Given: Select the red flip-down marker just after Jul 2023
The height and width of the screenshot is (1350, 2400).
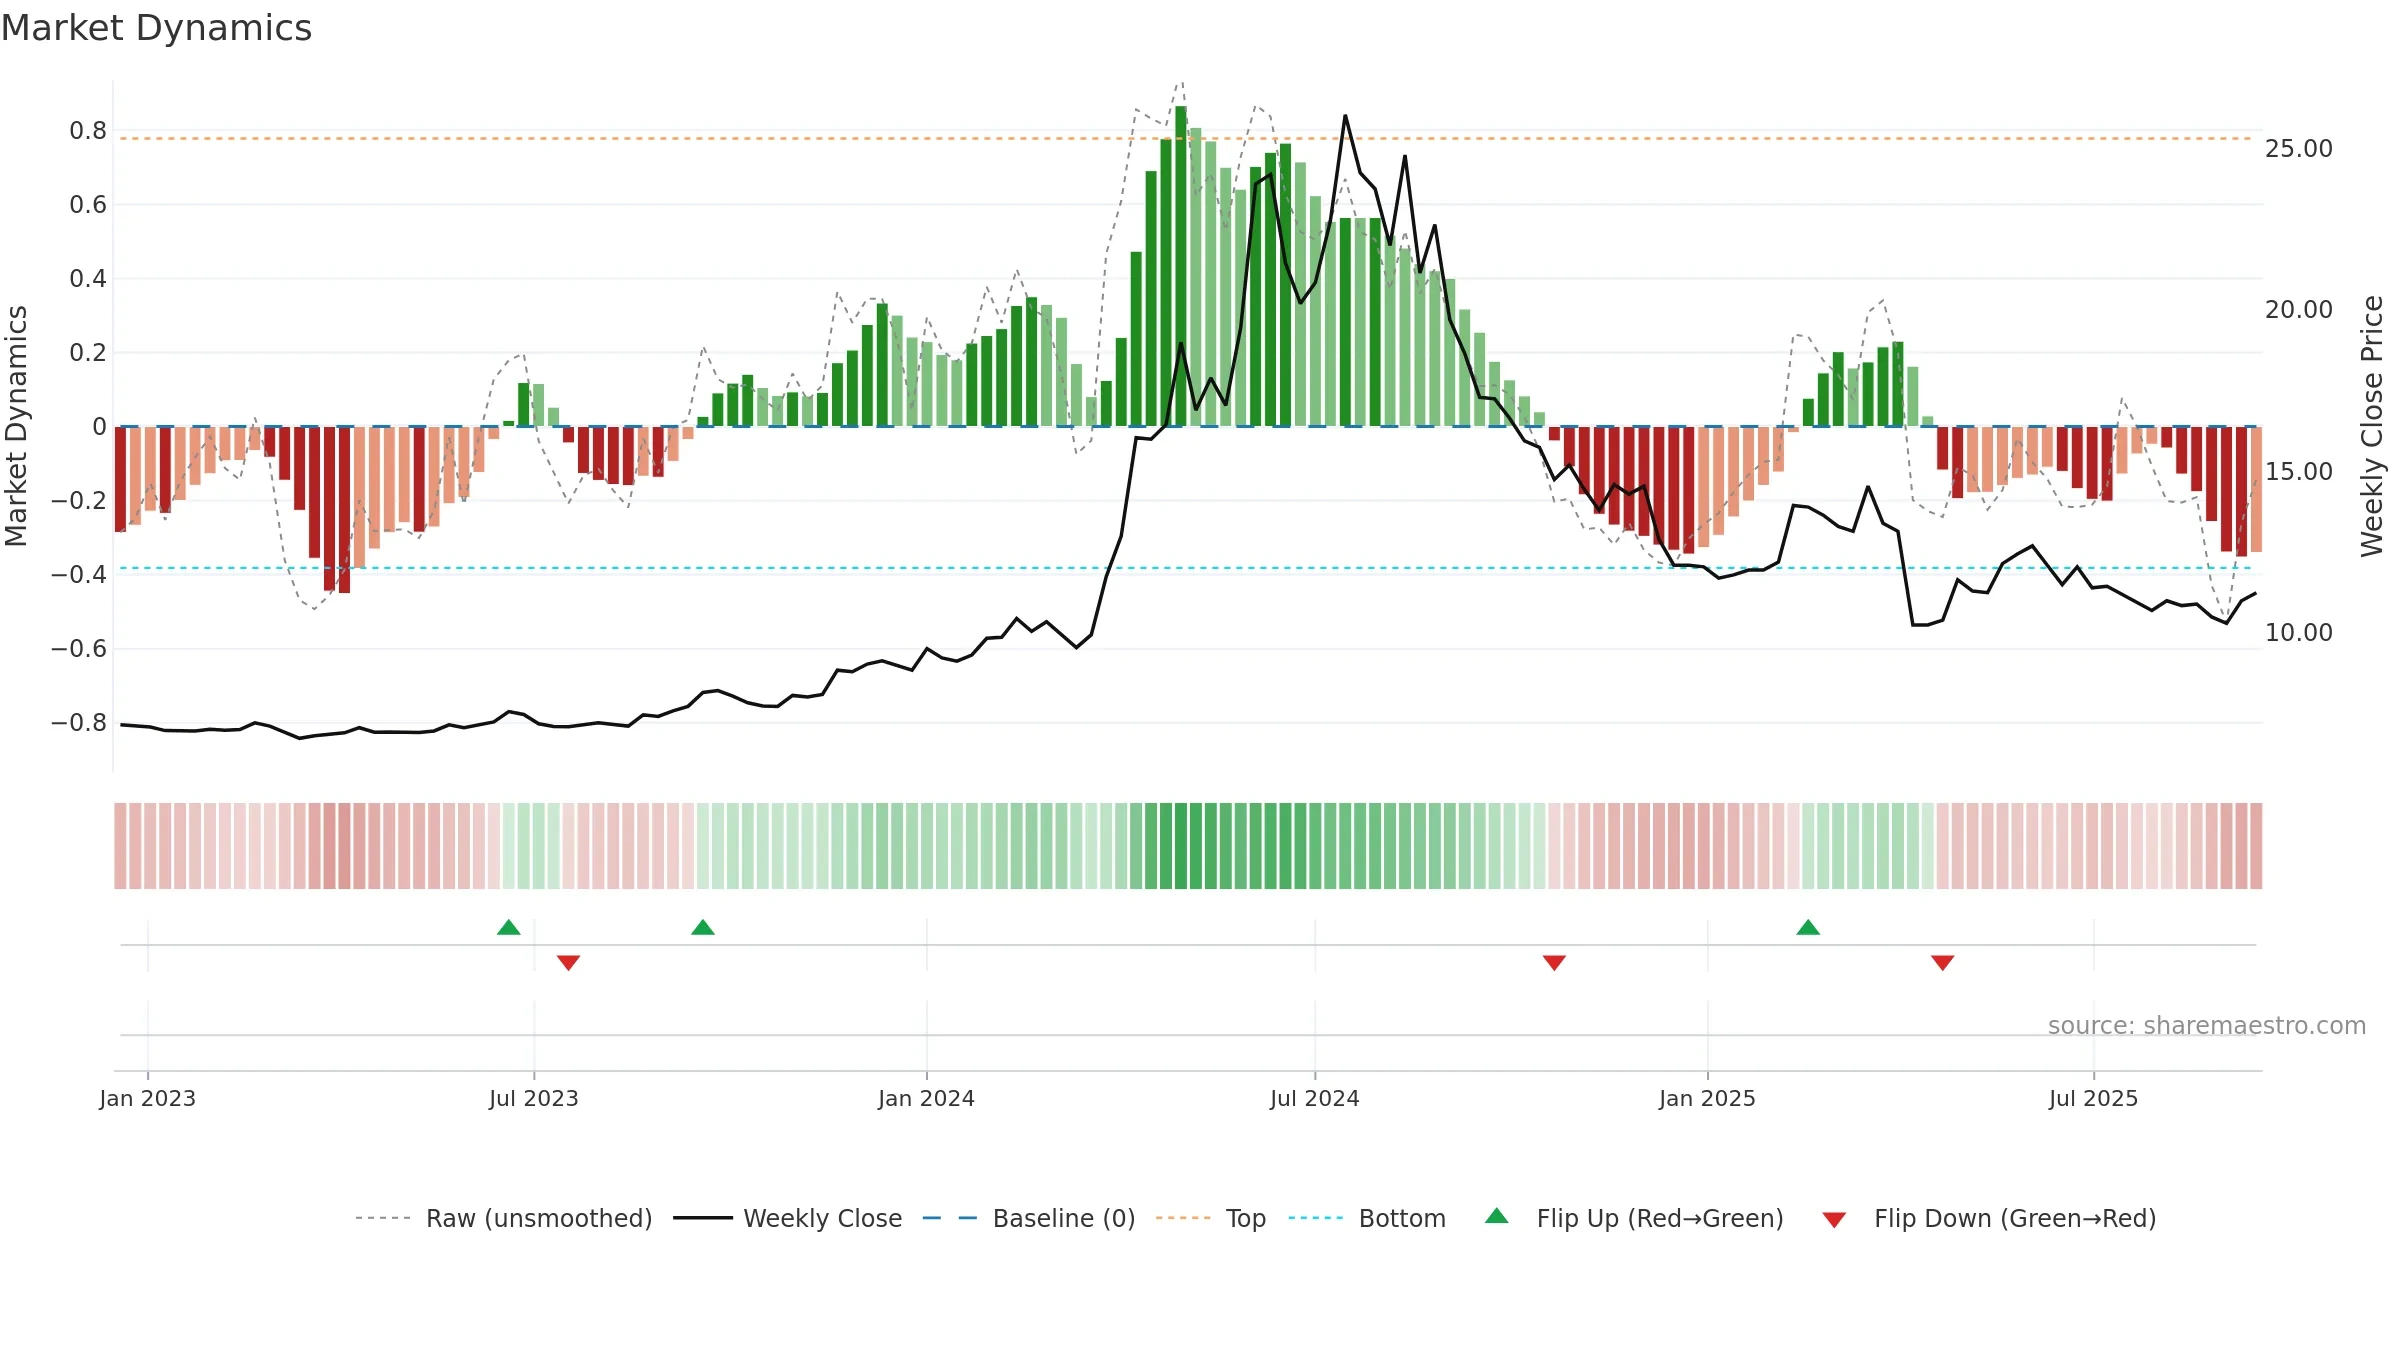Looking at the screenshot, I should click(x=569, y=962).
